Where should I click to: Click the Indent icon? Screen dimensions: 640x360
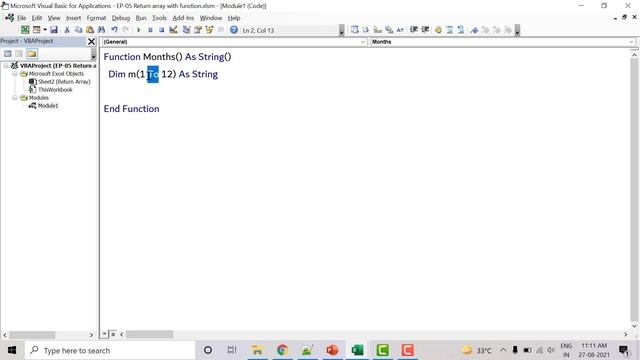414,30
